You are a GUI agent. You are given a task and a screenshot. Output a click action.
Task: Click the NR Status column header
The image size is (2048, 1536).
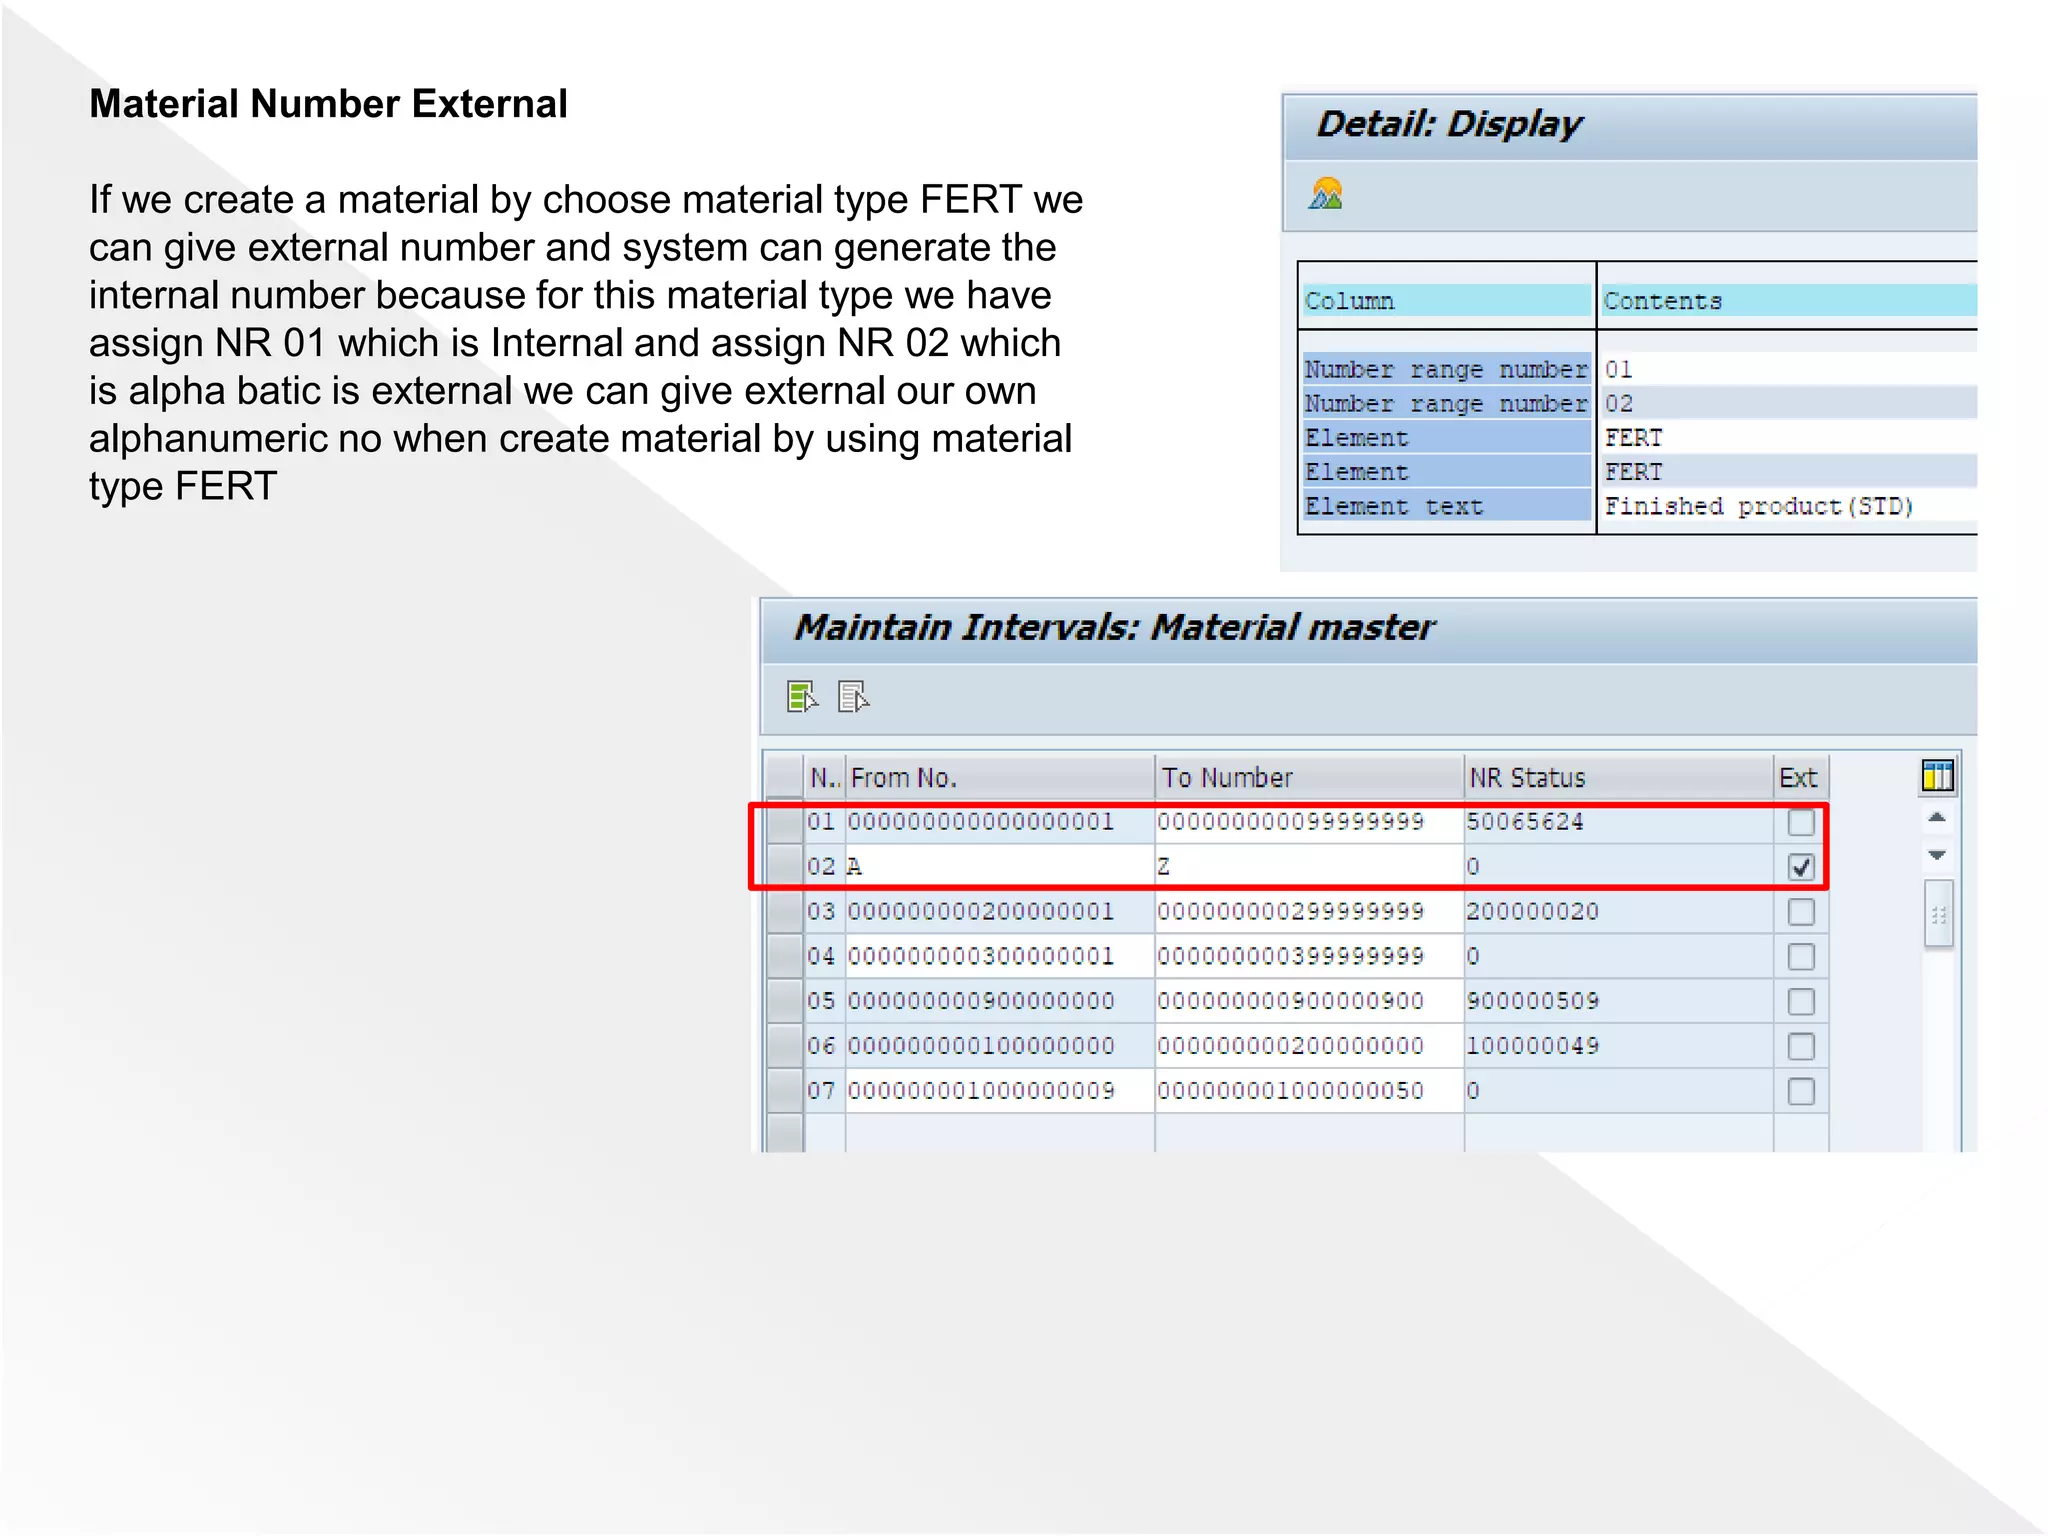point(1618,777)
